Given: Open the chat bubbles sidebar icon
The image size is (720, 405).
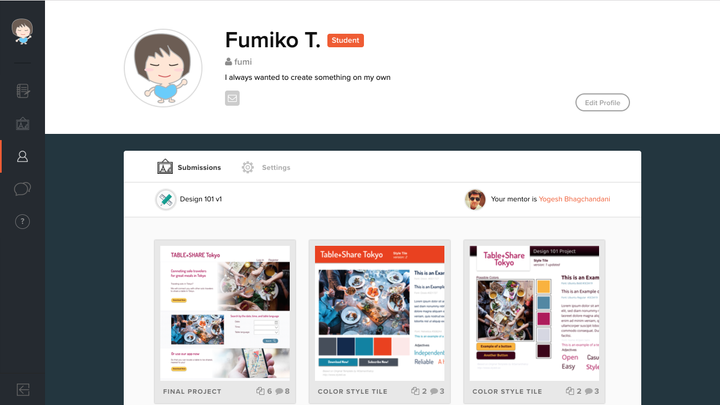Looking at the screenshot, I should (x=22, y=189).
